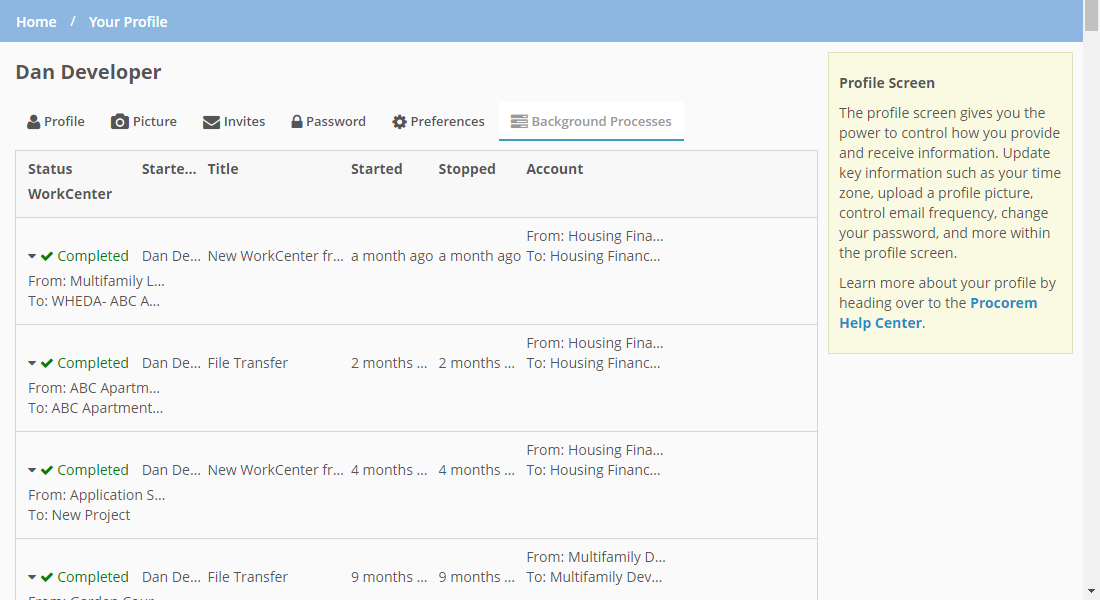The height and width of the screenshot is (600, 1100).
Task: Click the From: Application S... workcenter text
Action: (x=97, y=495)
